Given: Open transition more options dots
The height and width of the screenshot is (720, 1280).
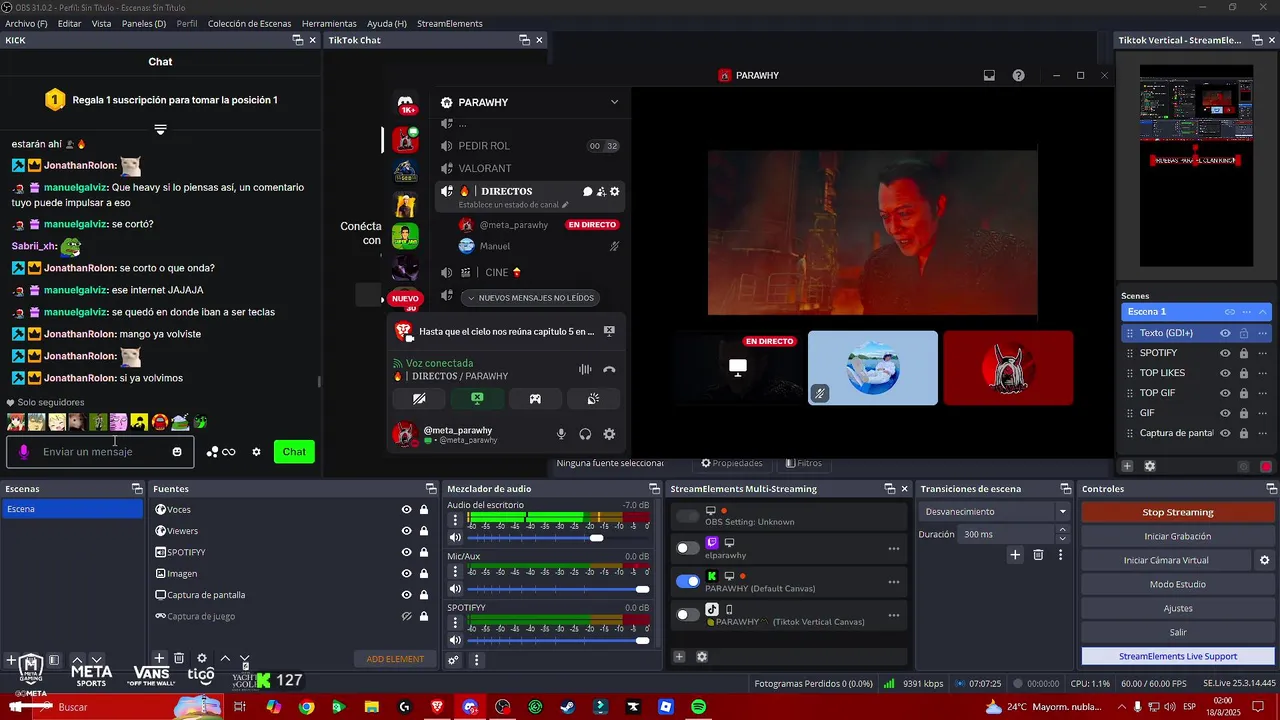Looking at the screenshot, I should [x=1060, y=554].
